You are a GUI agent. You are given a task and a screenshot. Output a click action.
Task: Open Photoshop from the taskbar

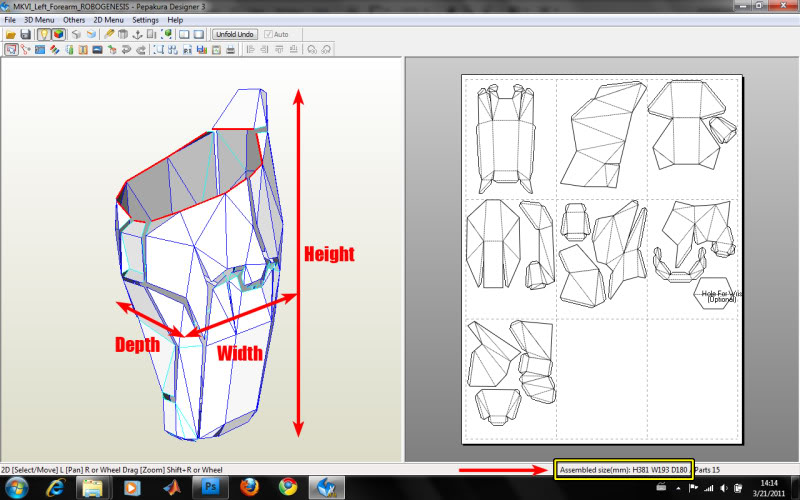[x=211, y=487]
